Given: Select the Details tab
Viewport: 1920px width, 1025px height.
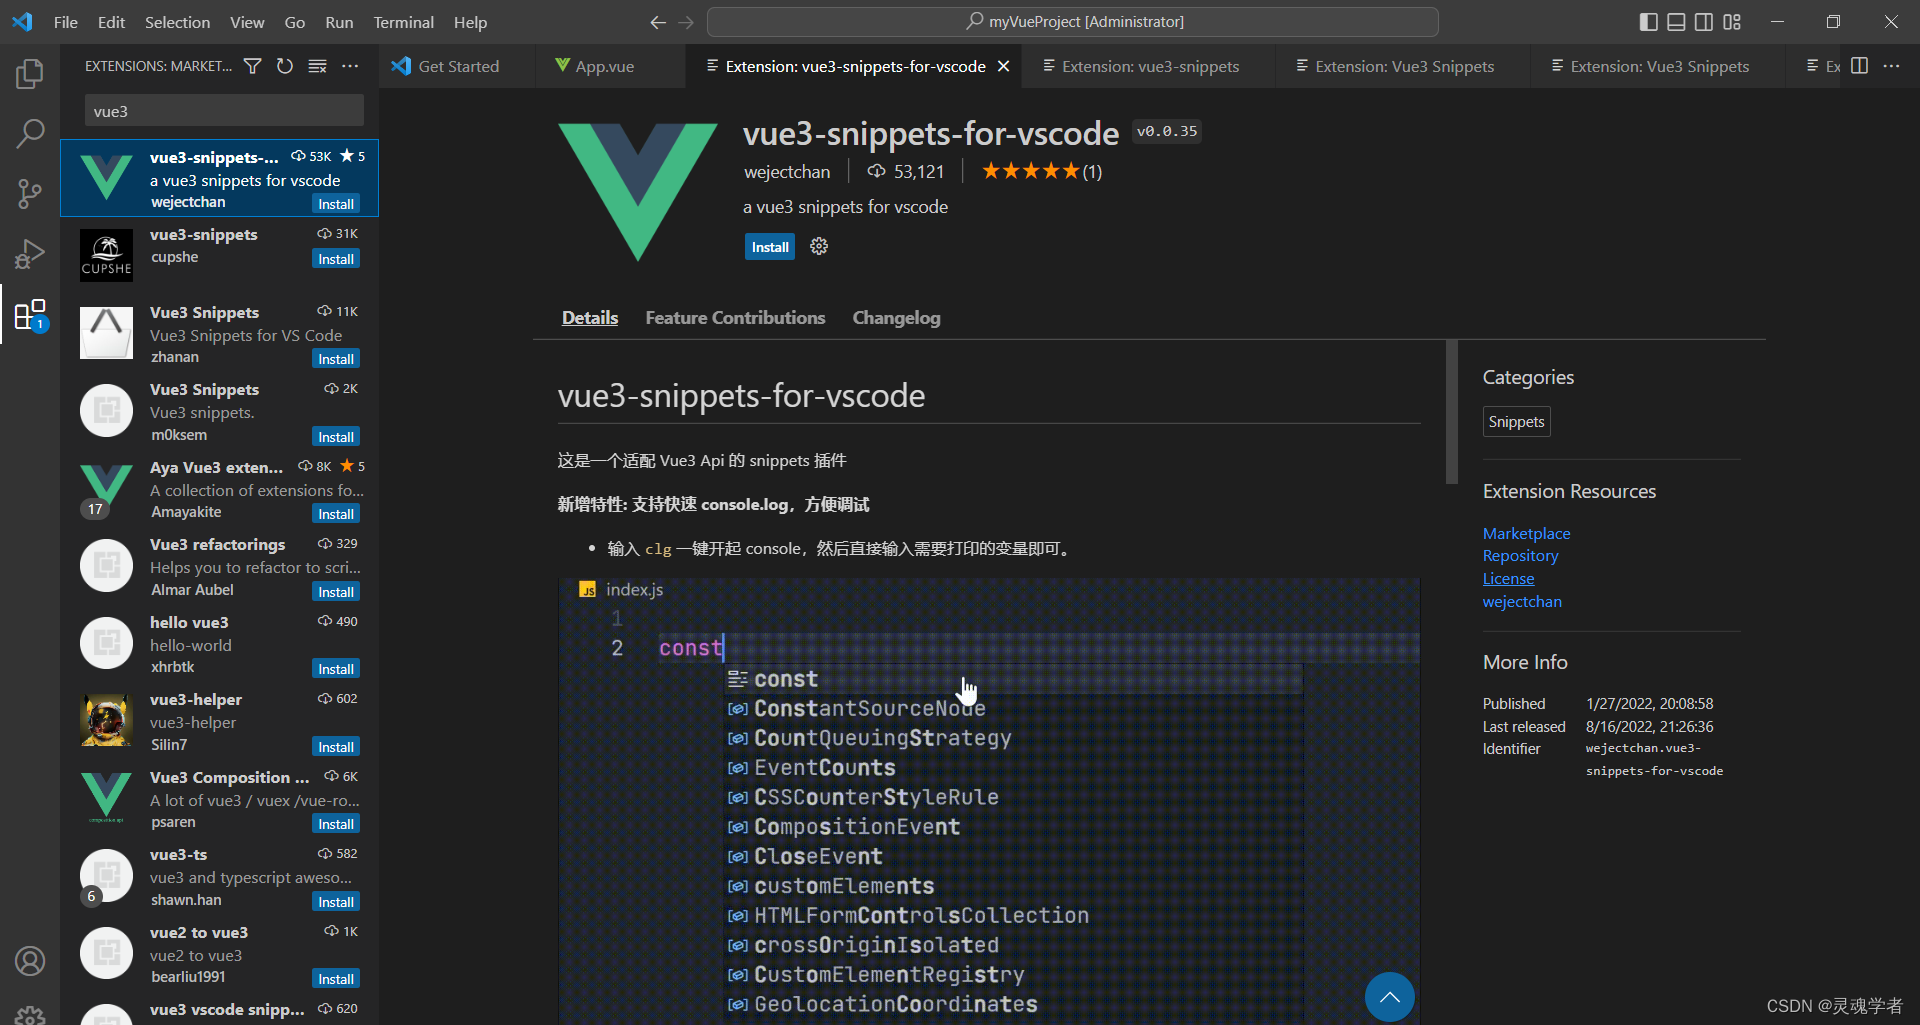Looking at the screenshot, I should (x=590, y=318).
